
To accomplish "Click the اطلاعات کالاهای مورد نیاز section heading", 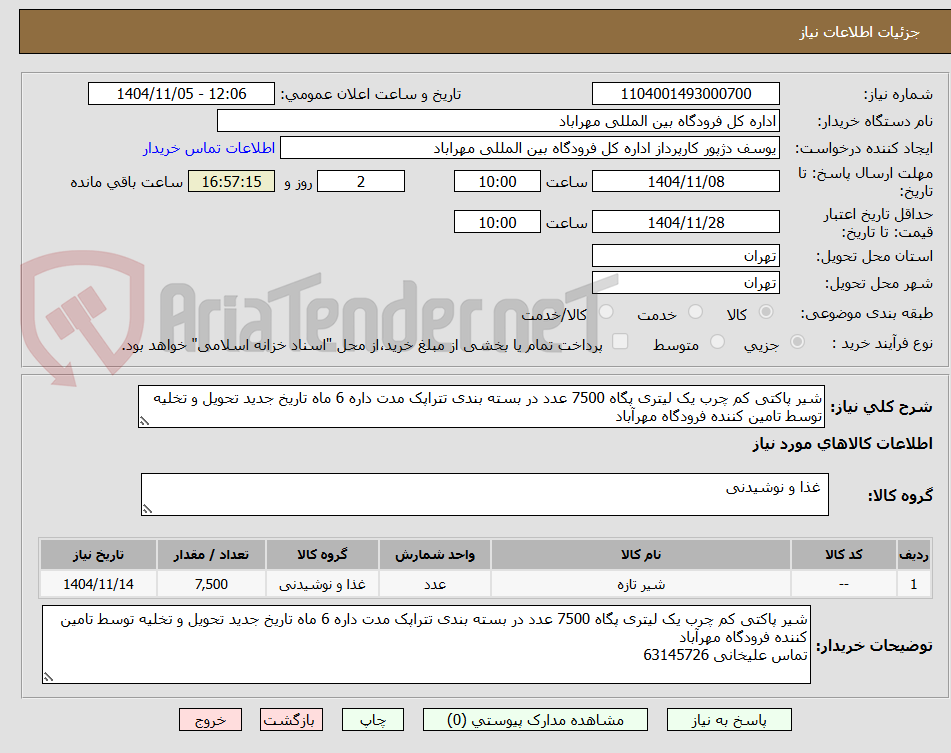I will click(842, 444).
